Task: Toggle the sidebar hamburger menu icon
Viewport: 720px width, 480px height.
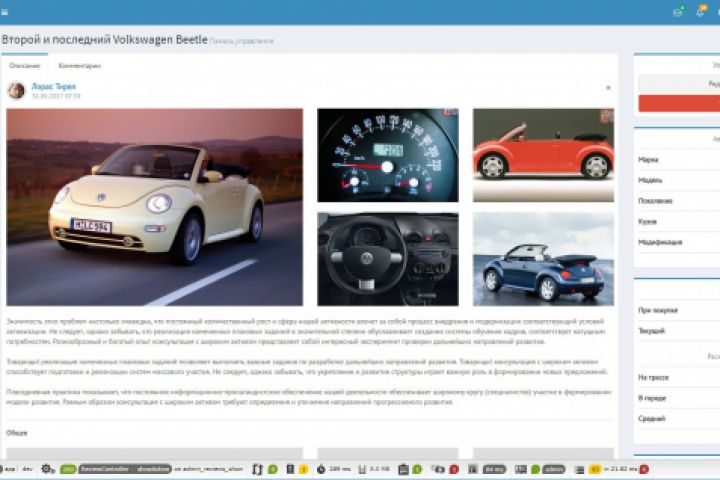Action: coord(4,12)
